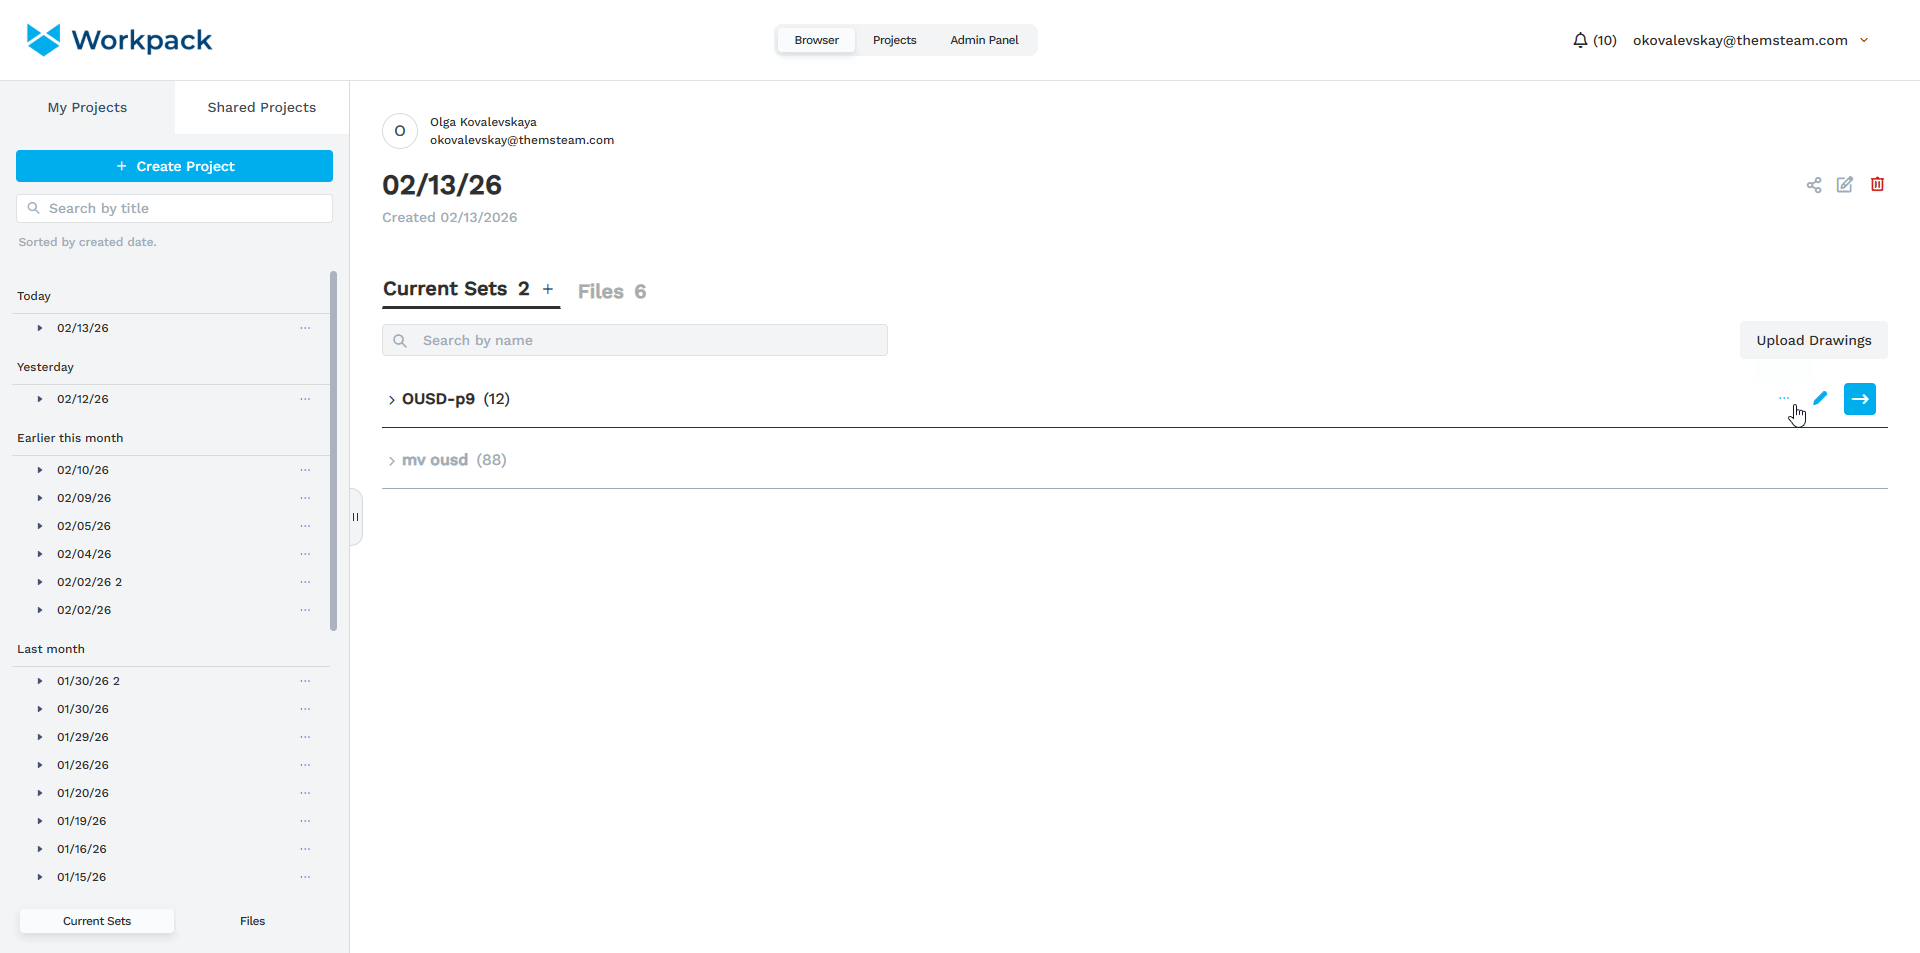This screenshot has height=953, width=1920.
Task: Click the Upload Drawings button
Action: point(1813,341)
